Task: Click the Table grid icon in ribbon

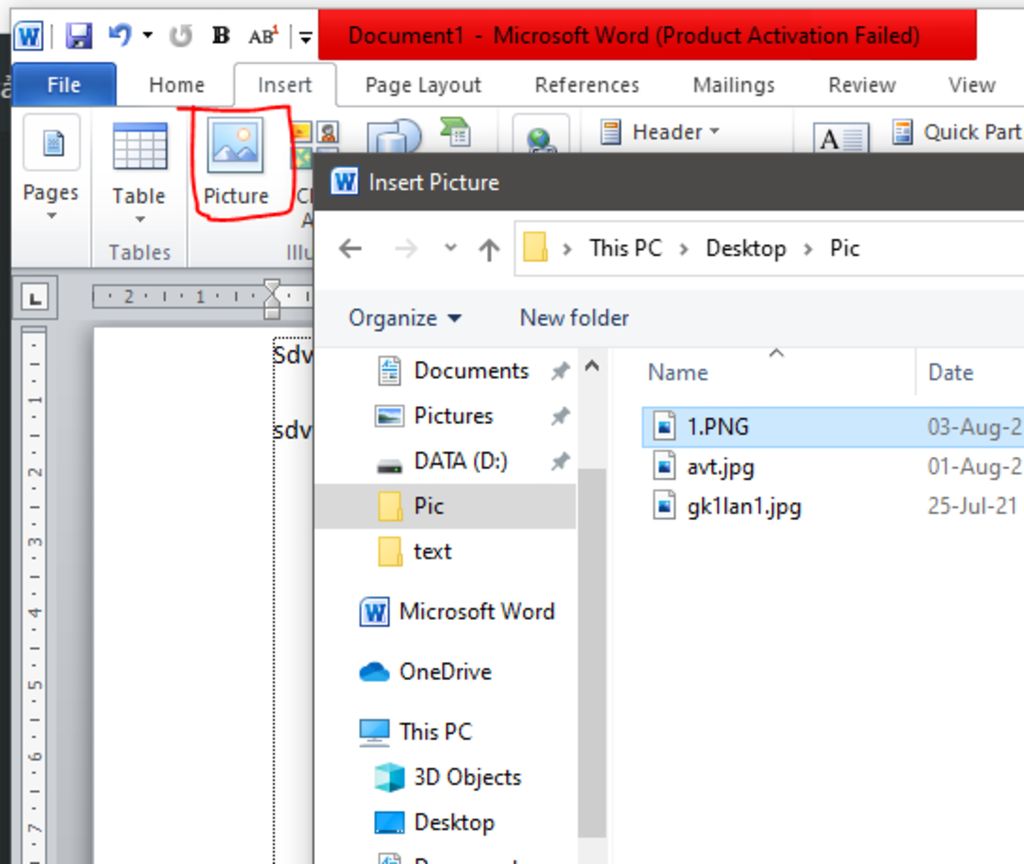Action: point(140,145)
